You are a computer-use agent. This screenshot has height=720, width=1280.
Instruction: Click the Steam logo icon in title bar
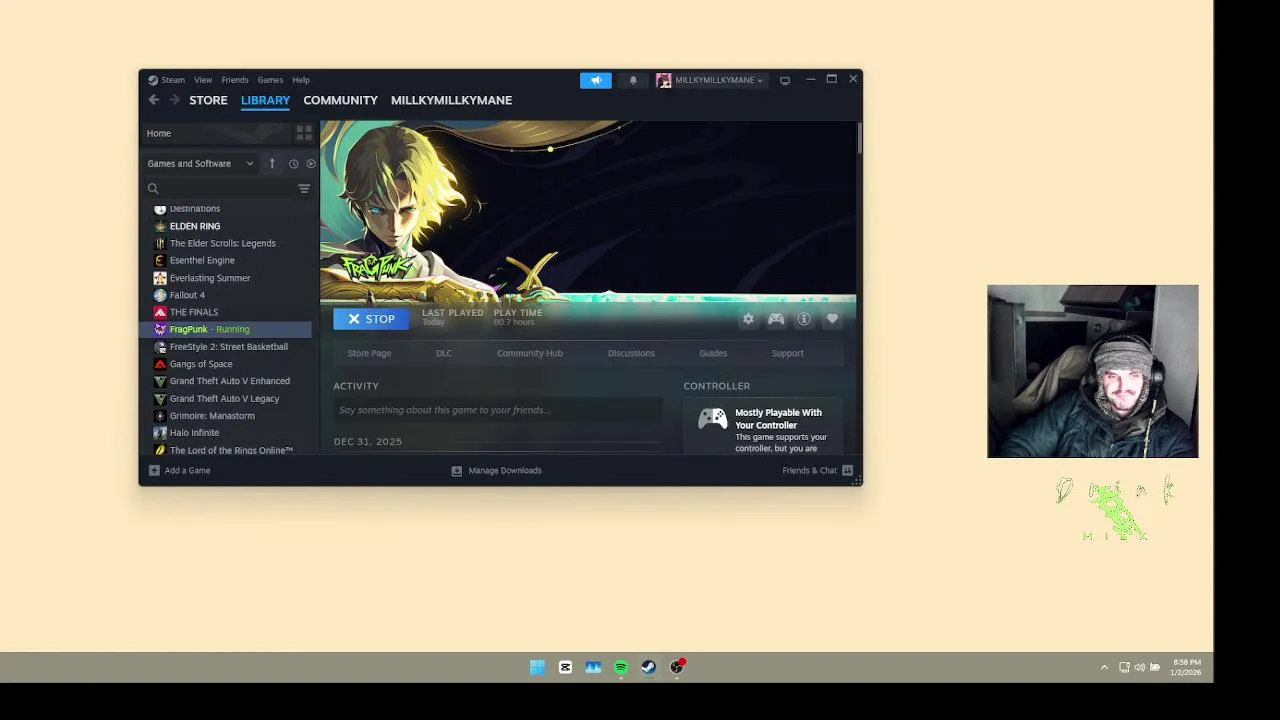(x=153, y=80)
